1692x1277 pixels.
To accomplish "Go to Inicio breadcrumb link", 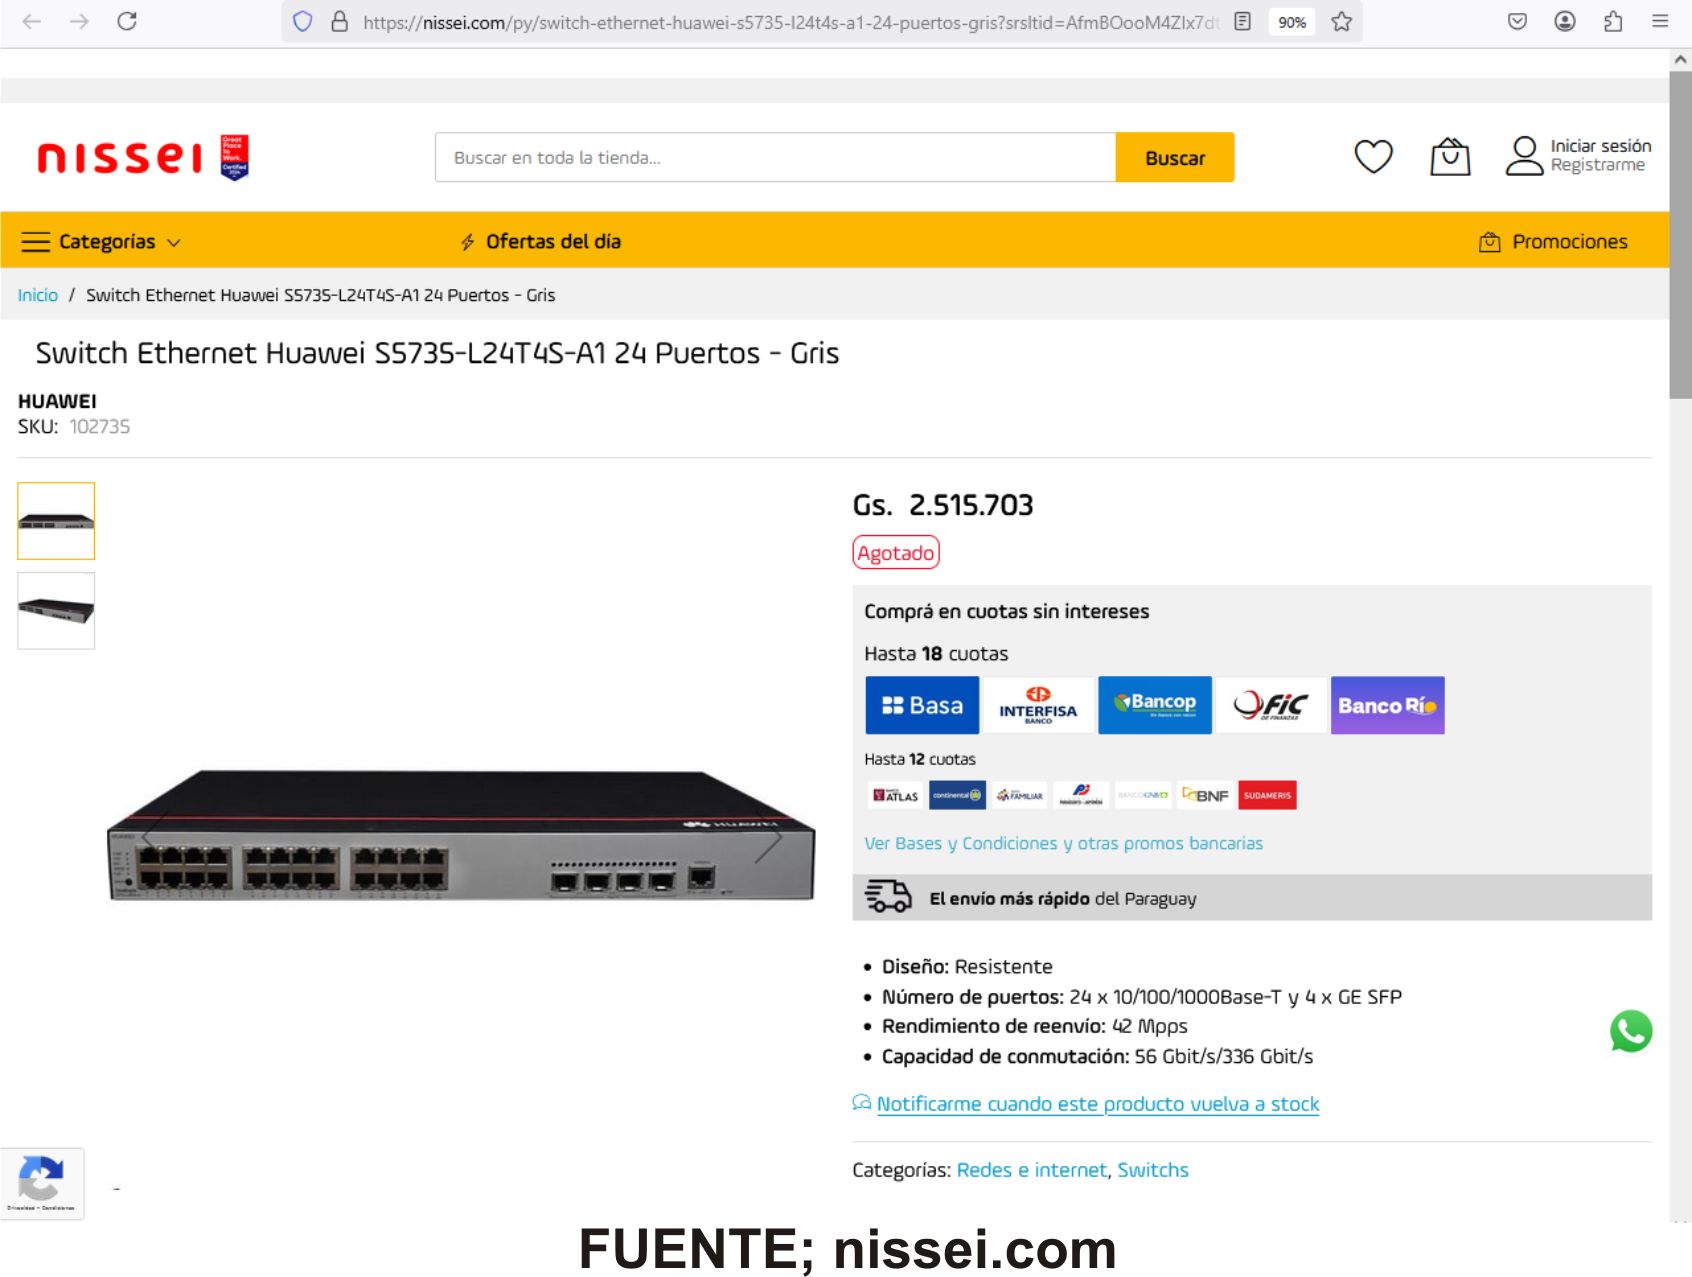I will click(x=38, y=295).
